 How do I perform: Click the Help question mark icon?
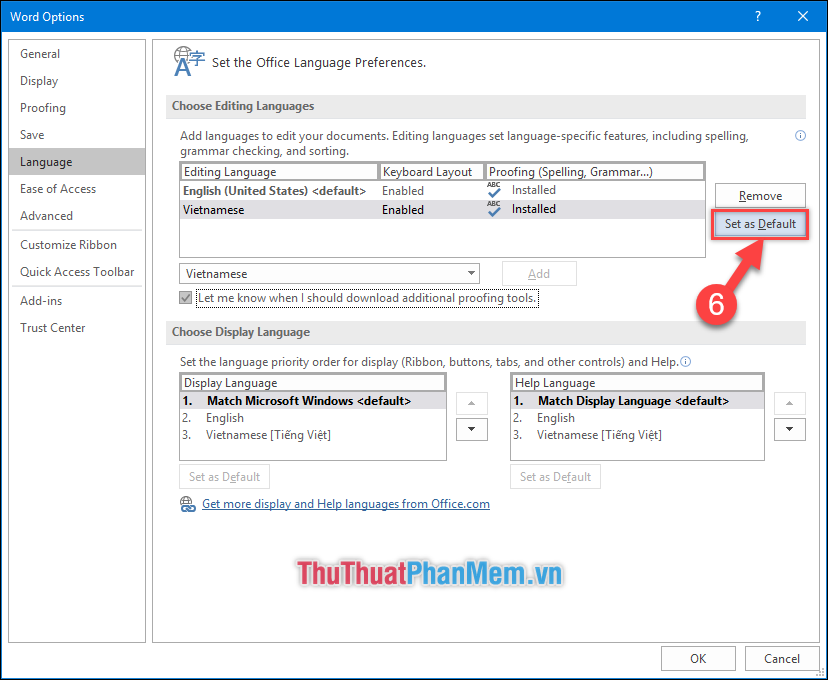(x=758, y=16)
